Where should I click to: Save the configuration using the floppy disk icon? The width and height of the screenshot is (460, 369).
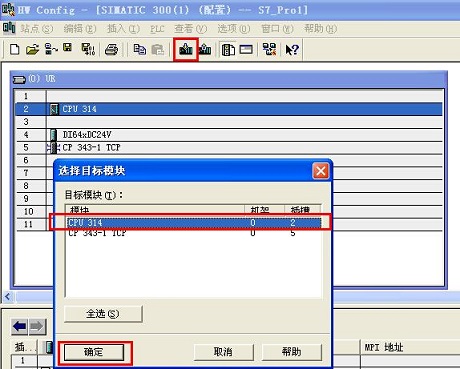(x=68, y=48)
